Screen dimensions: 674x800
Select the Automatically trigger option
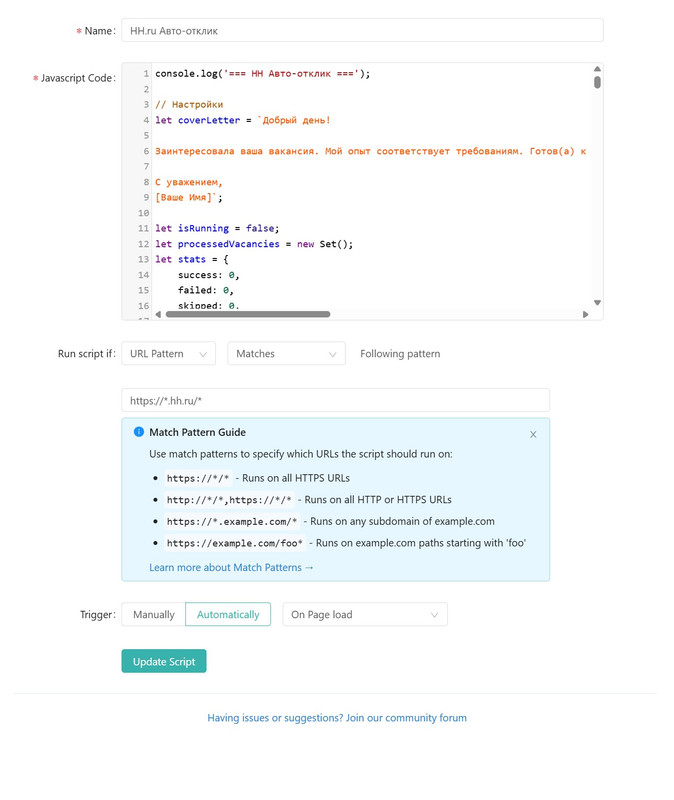pyautogui.click(x=228, y=615)
